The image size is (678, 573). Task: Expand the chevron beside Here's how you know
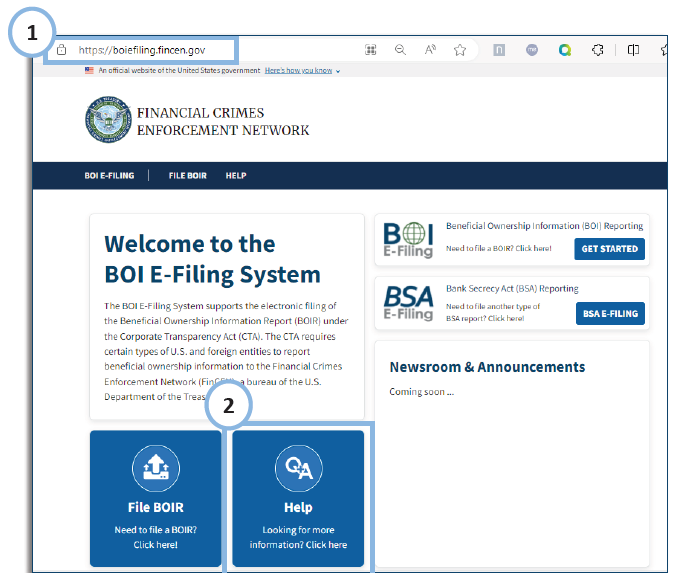[x=338, y=71]
